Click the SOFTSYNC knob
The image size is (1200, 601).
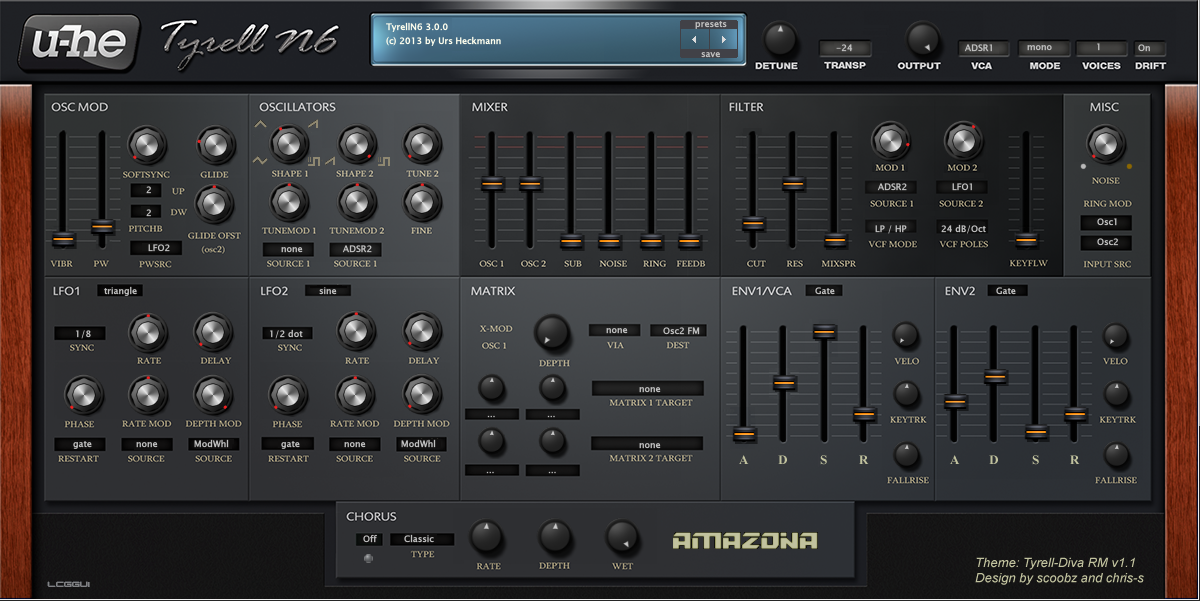[x=146, y=146]
